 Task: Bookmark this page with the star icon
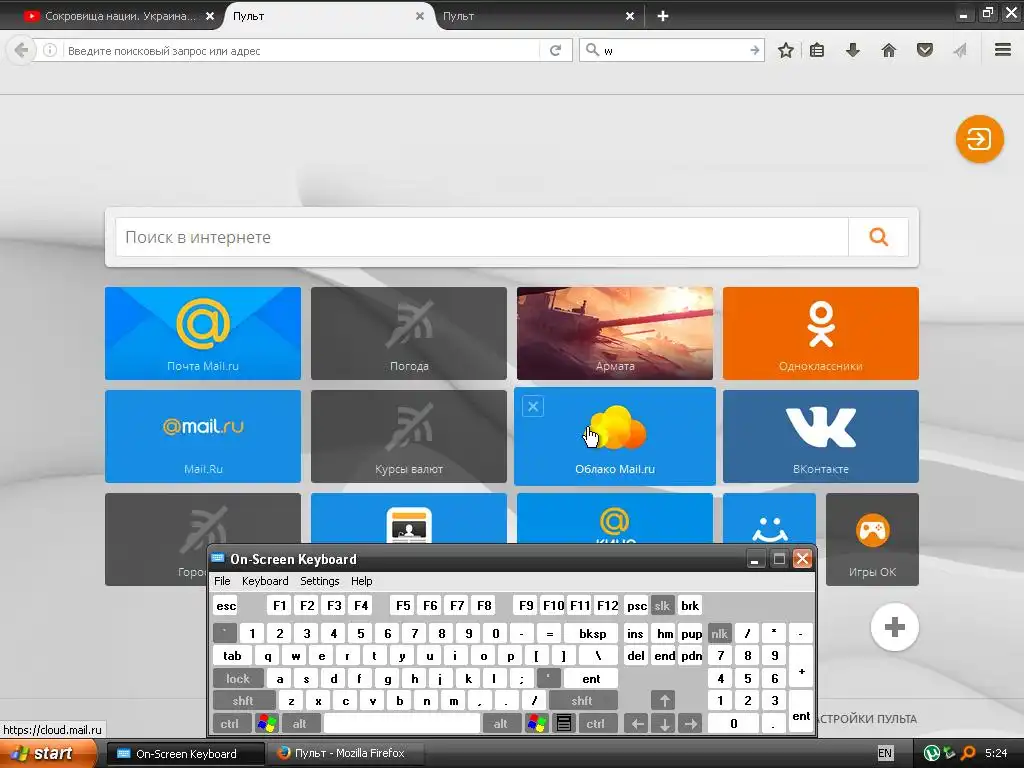pos(786,50)
